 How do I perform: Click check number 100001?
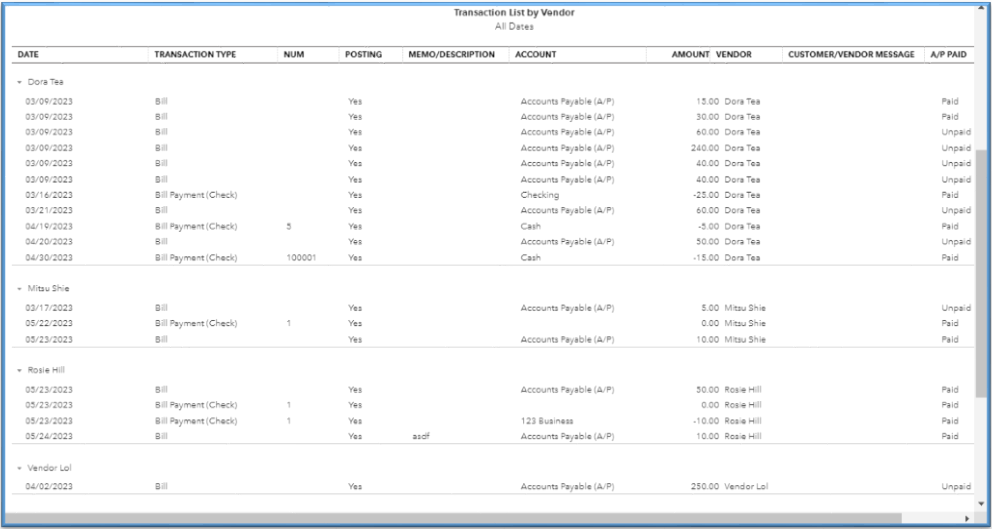(x=301, y=258)
